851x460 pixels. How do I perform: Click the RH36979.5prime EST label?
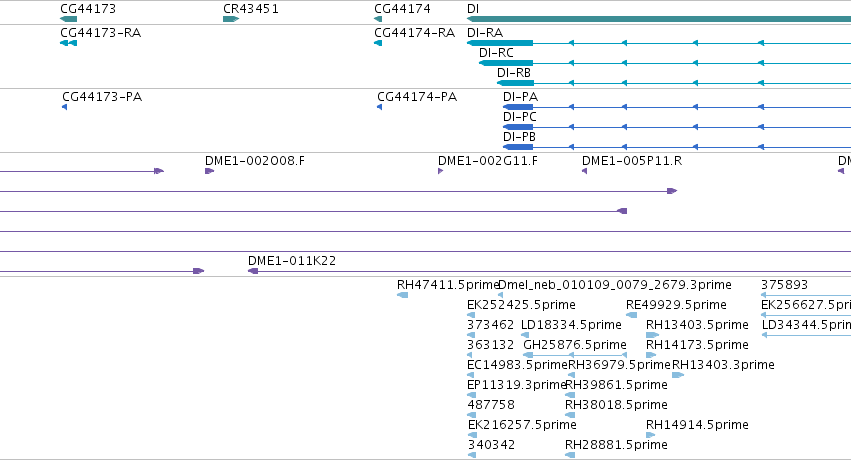619,365
